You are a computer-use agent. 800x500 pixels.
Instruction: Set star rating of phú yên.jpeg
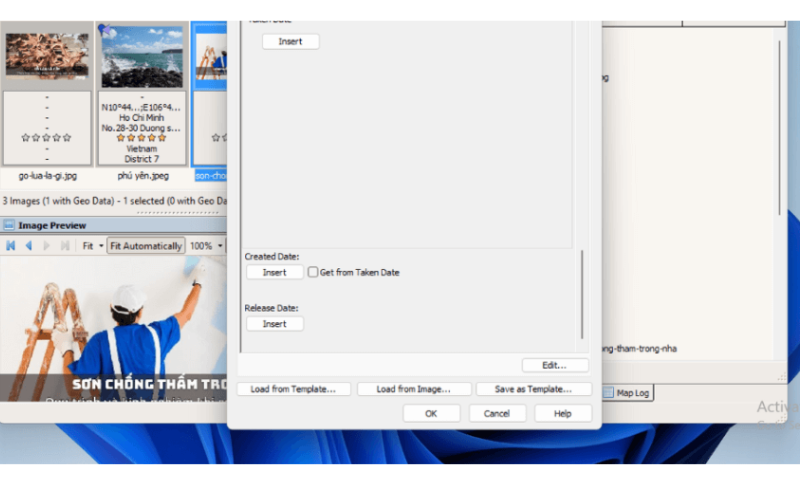[141, 138]
